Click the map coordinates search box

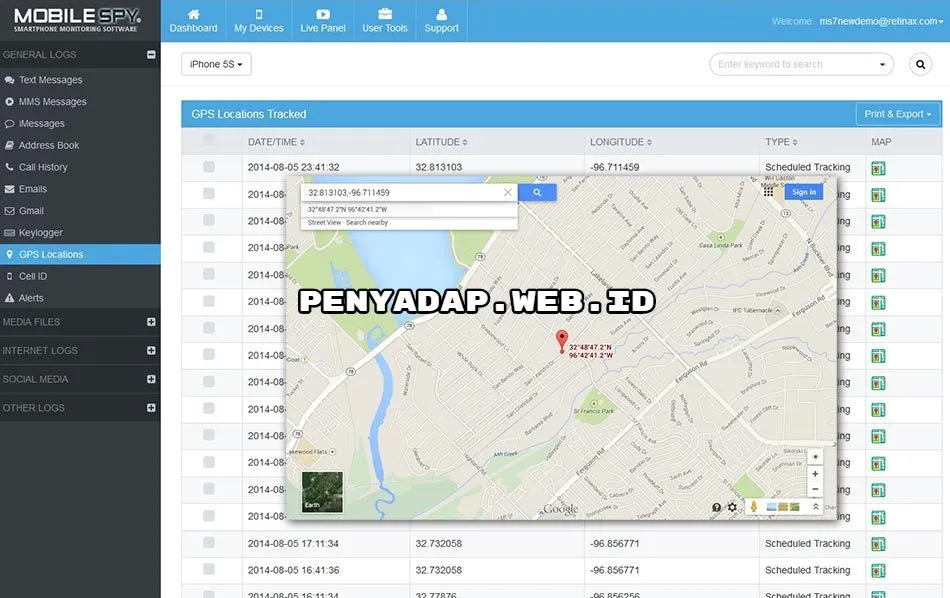click(x=400, y=193)
